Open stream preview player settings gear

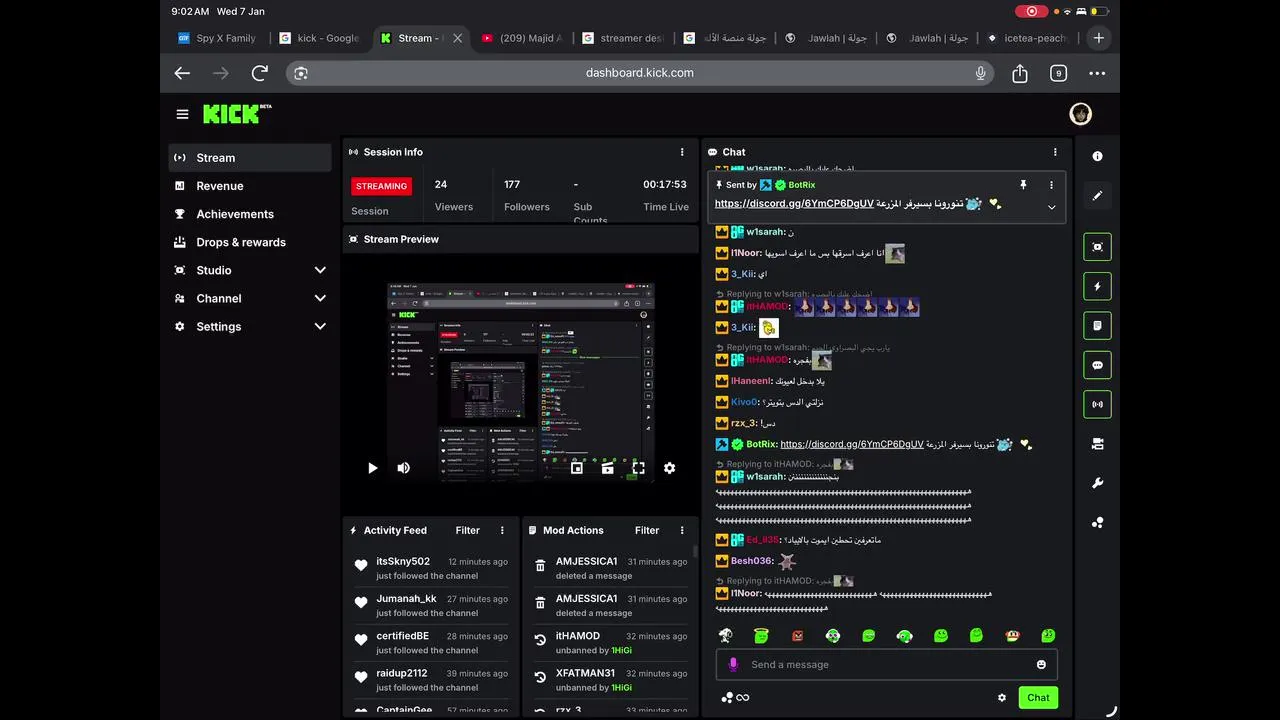(669, 467)
